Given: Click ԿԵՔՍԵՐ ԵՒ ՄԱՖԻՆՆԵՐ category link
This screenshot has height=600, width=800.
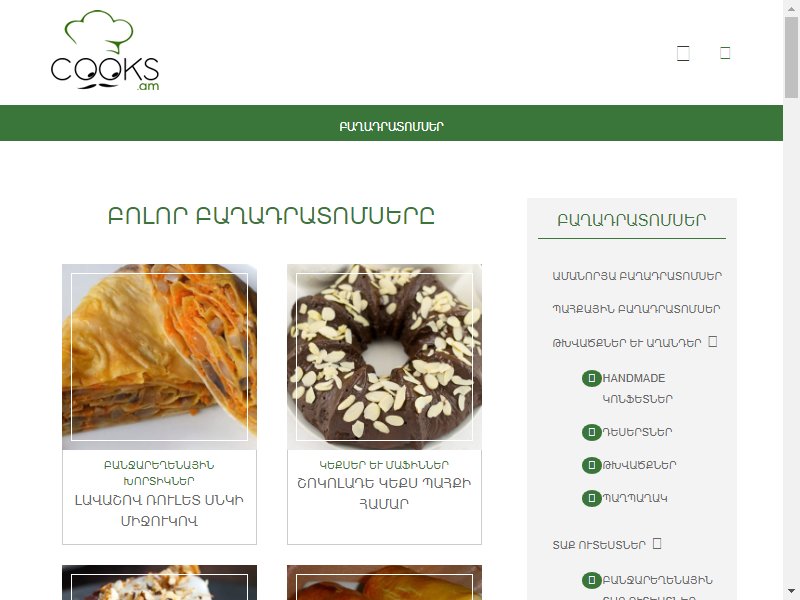Looking at the screenshot, I should click(x=384, y=465).
